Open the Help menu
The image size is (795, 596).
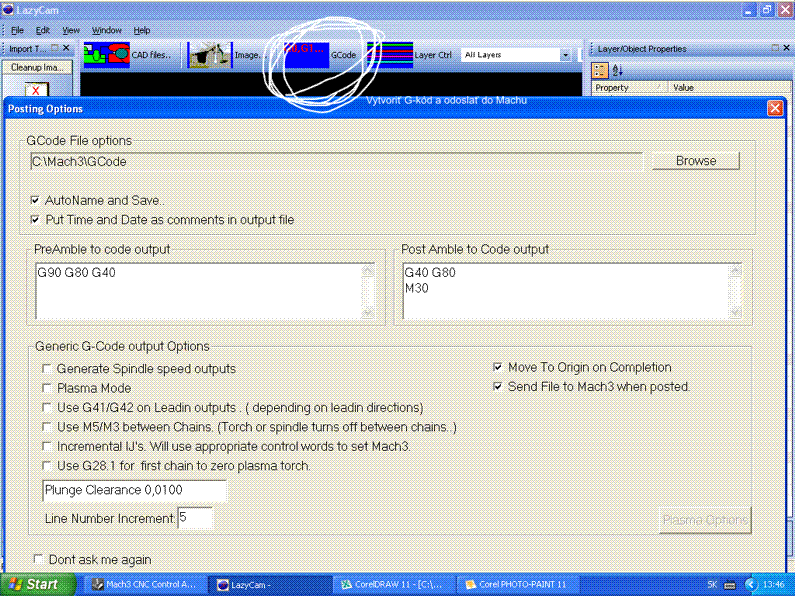(x=142, y=30)
